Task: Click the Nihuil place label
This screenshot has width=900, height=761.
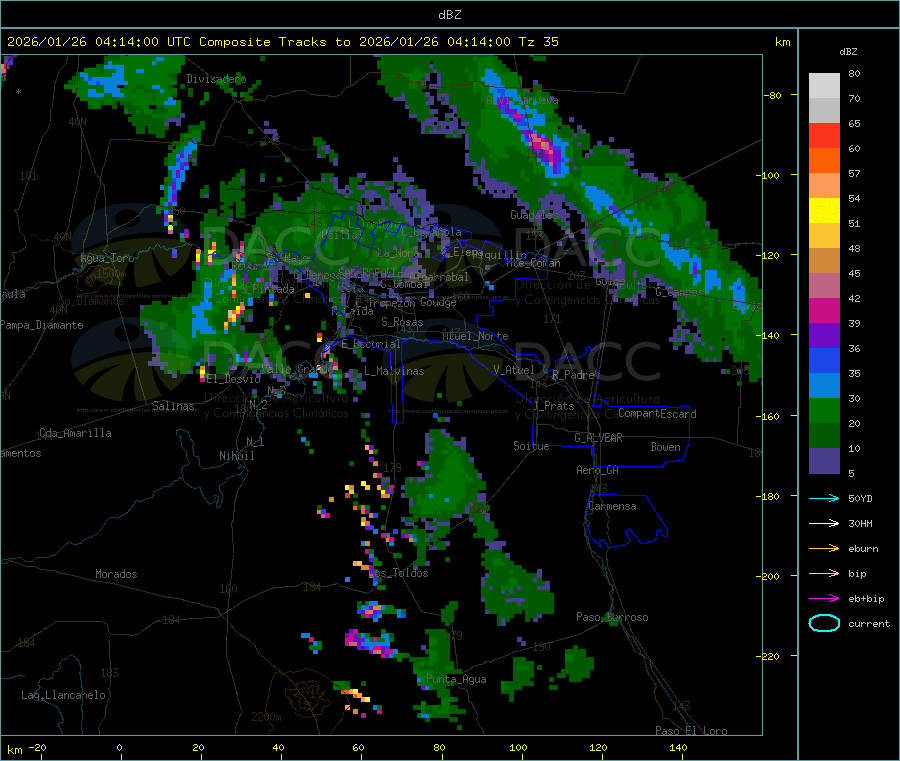Action: point(236,456)
